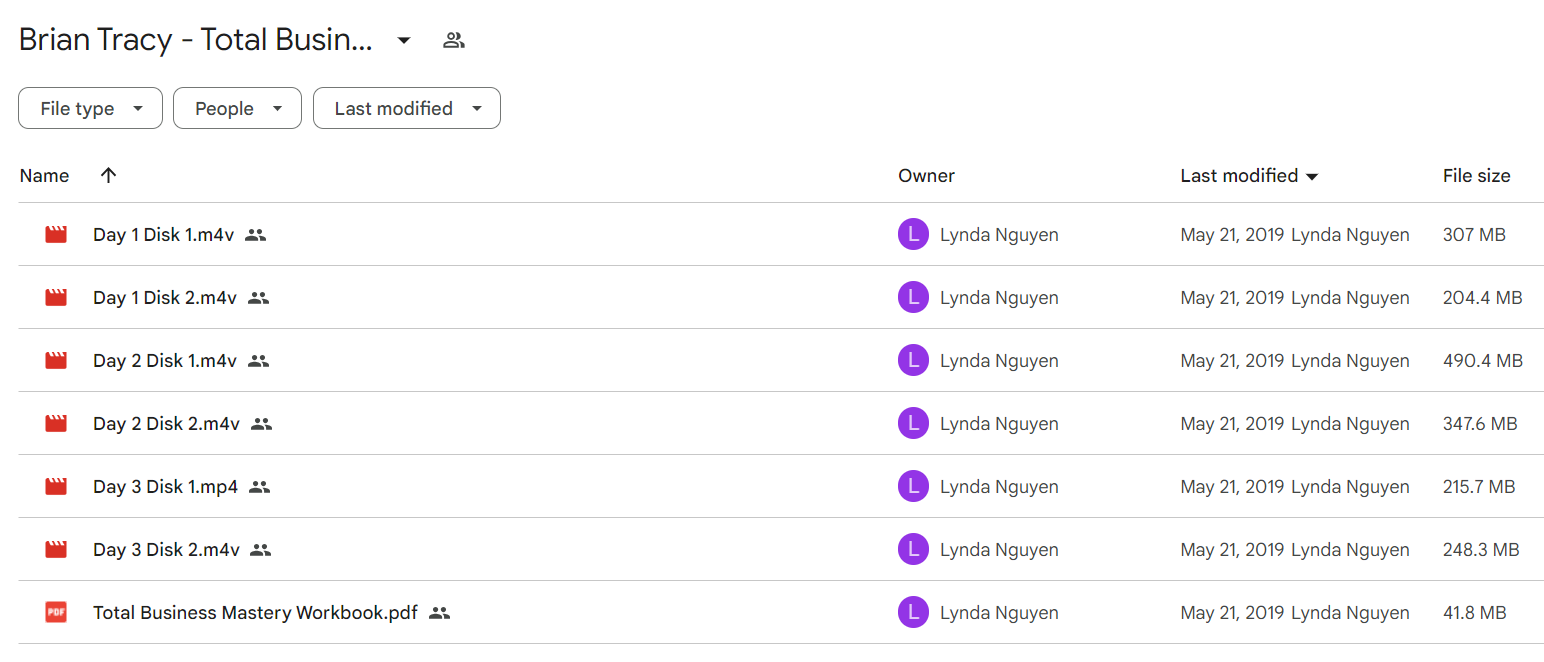
Task: Click owner avatar in Day 2 Disk 2.m4v row
Action: coord(914,424)
